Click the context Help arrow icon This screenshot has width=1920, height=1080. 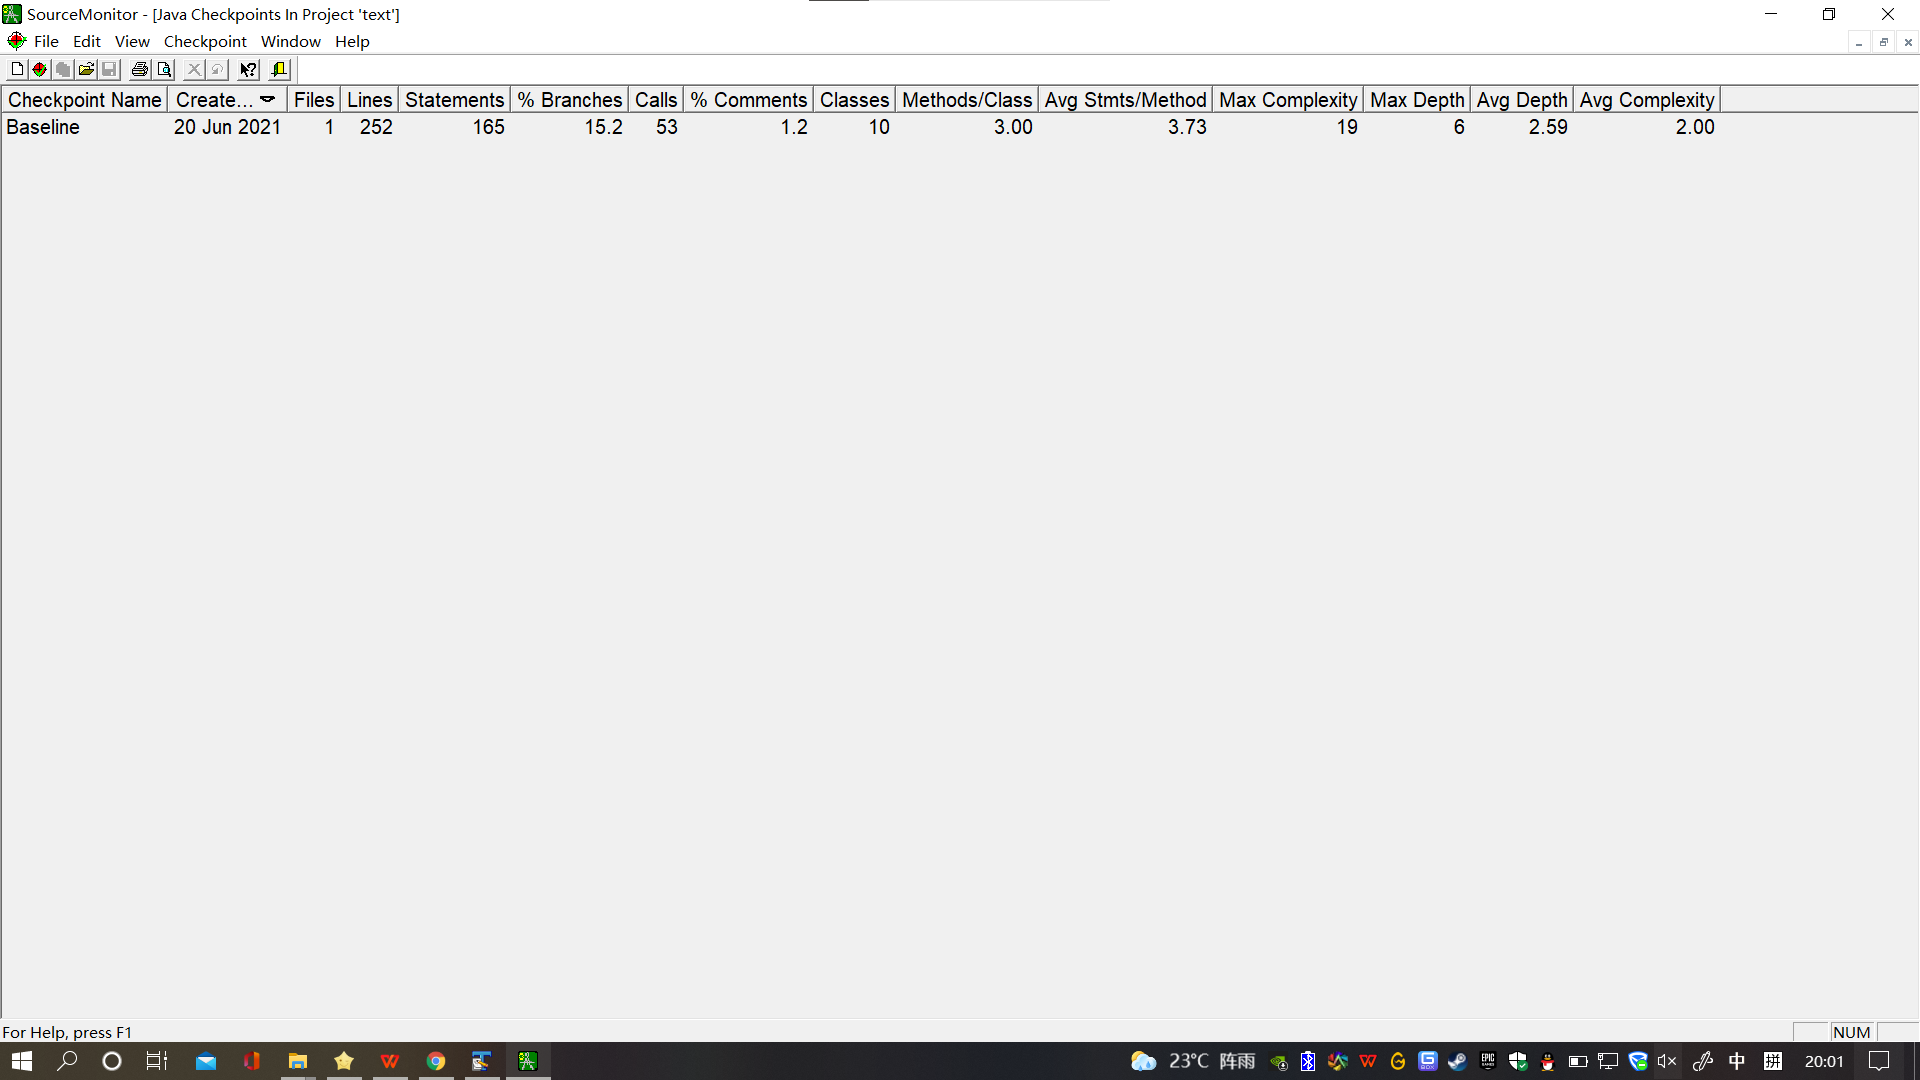(248, 69)
